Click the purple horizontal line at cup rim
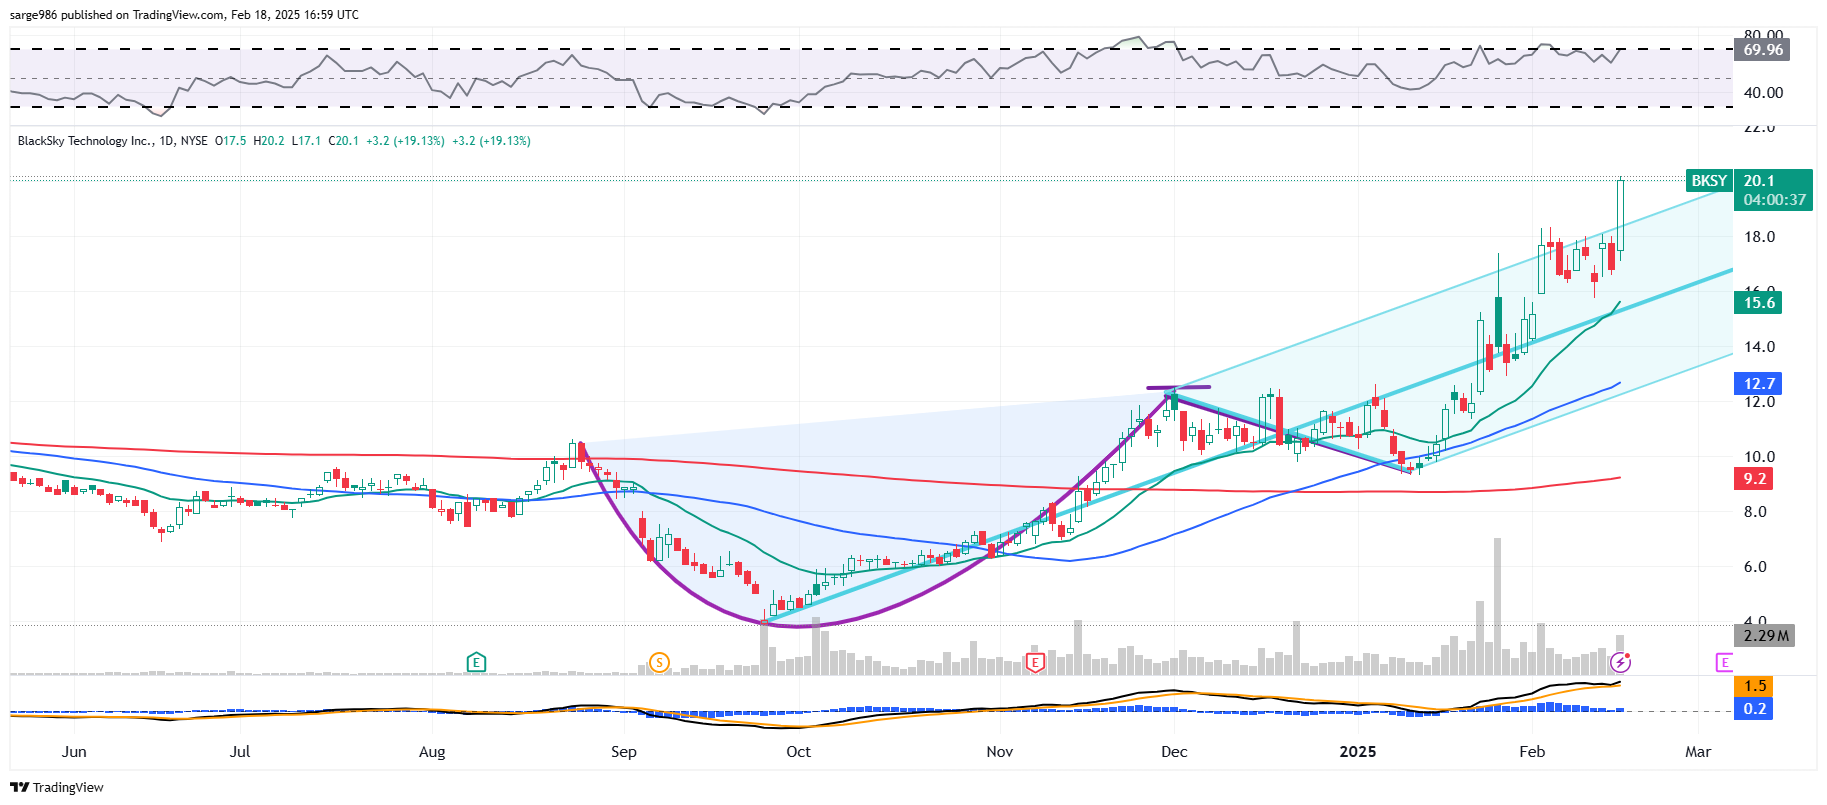The height and width of the screenshot is (805, 1827). click(1178, 387)
